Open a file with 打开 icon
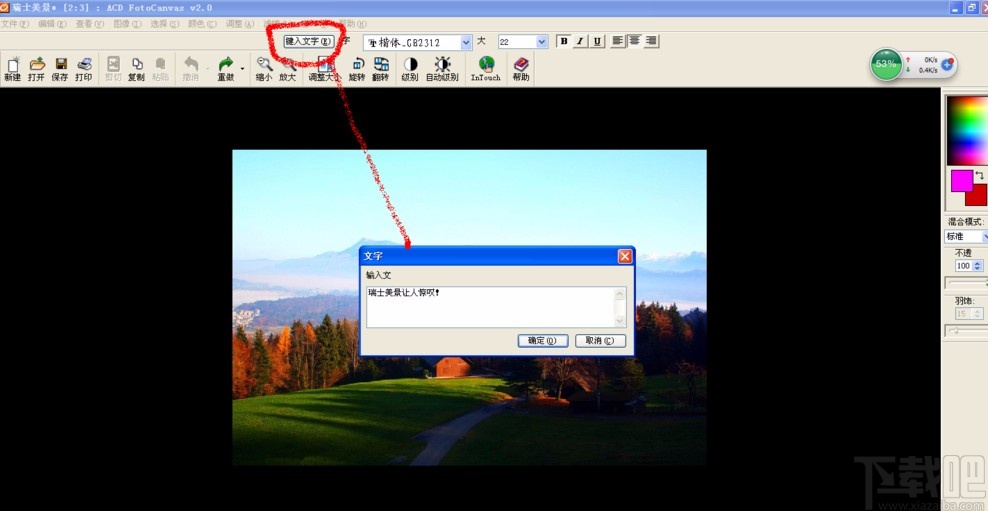This screenshot has width=988, height=511. [37, 69]
